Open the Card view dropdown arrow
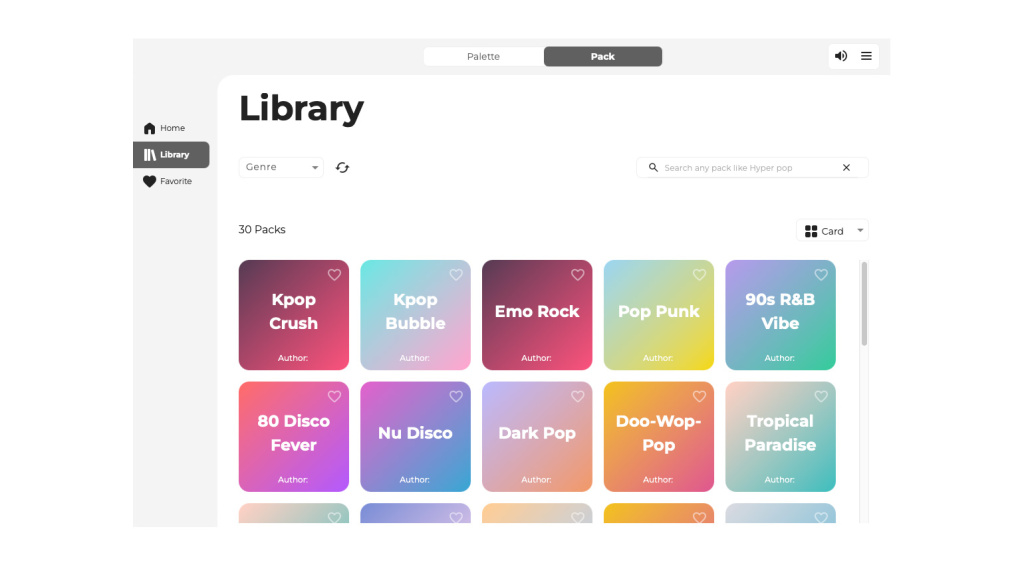The width and height of the screenshot is (1024, 565). [x=860, y=231]
